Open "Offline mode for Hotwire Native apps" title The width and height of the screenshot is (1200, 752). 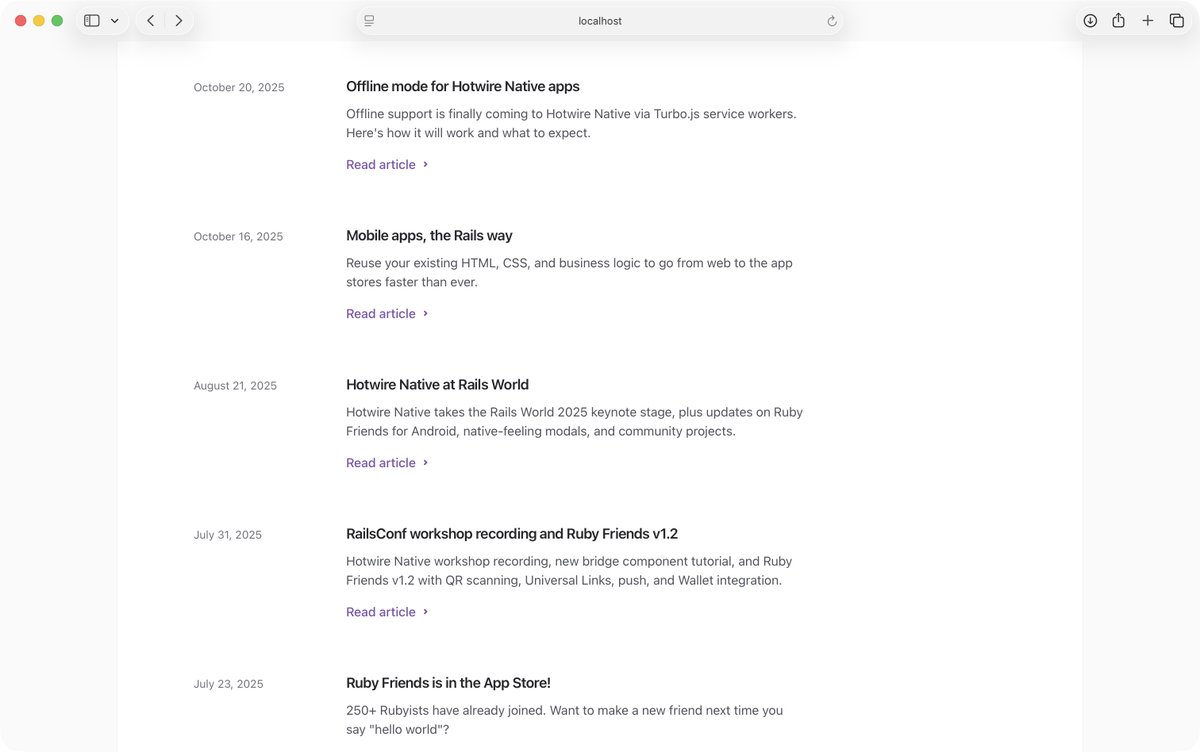[x=463, y=86]
